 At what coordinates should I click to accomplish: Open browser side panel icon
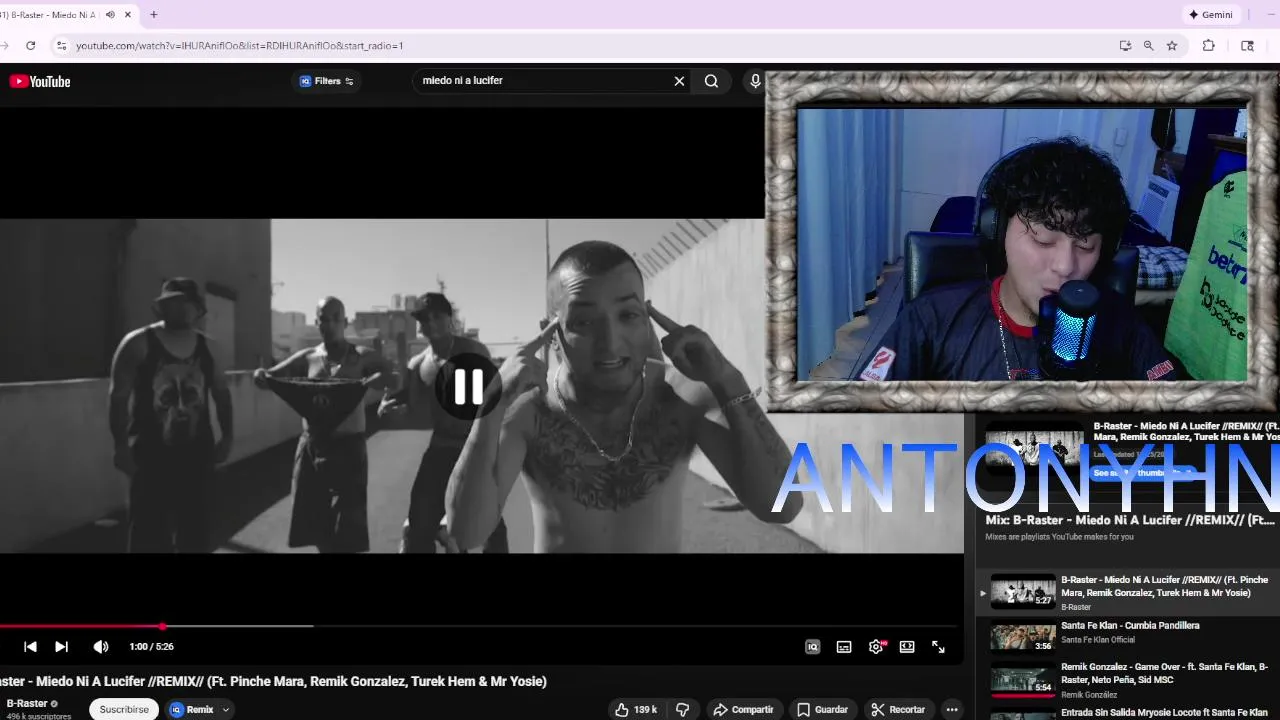1247,45
